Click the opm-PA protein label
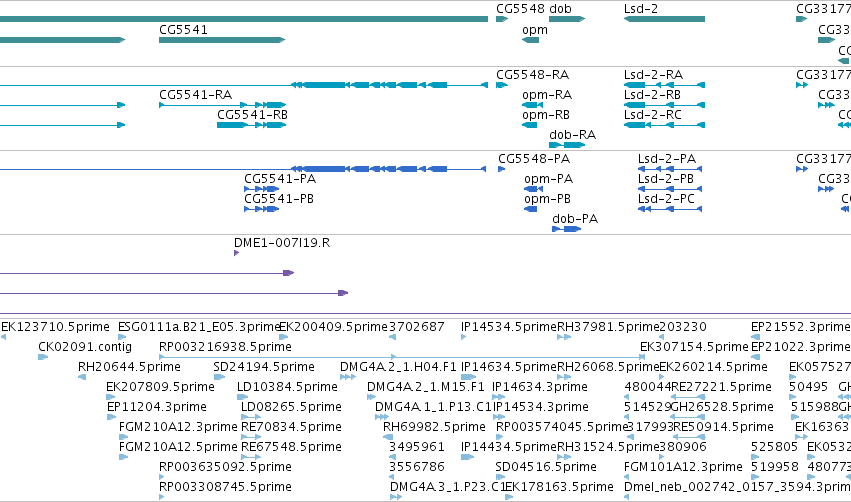This screenshot has height=502, width=851. (549, 179)
